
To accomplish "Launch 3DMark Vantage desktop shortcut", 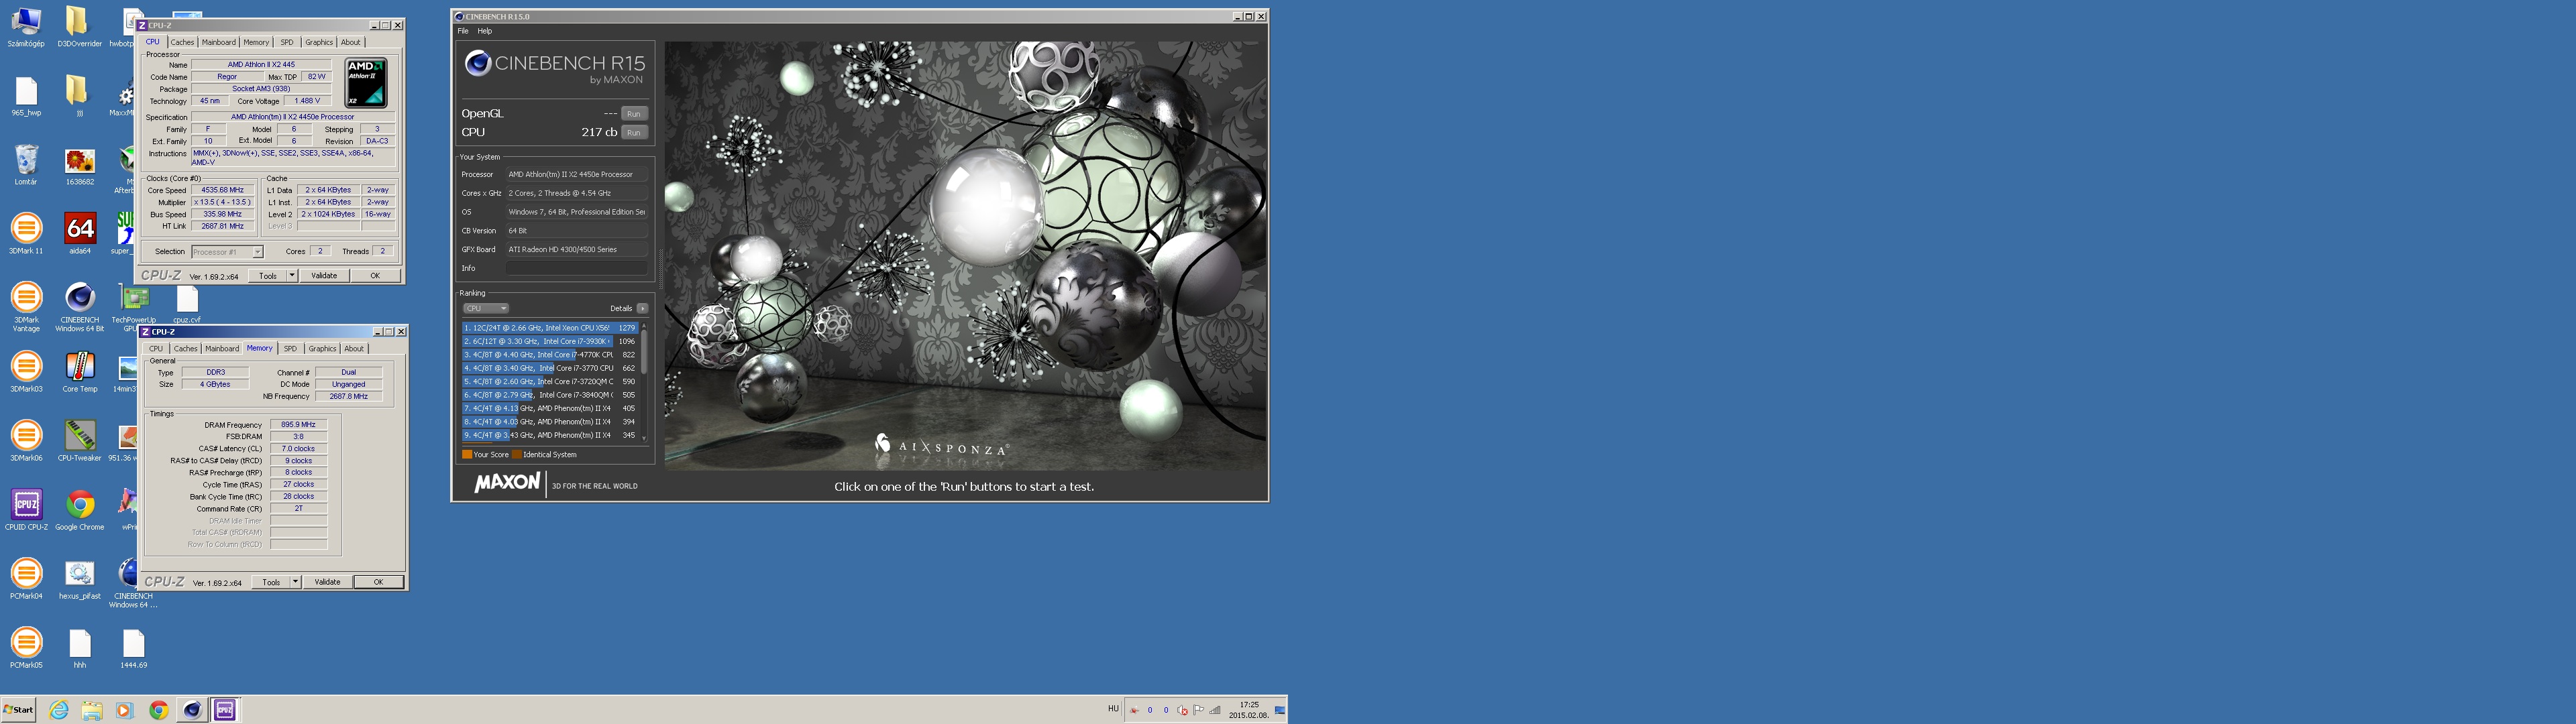I will tap(26, 306).
